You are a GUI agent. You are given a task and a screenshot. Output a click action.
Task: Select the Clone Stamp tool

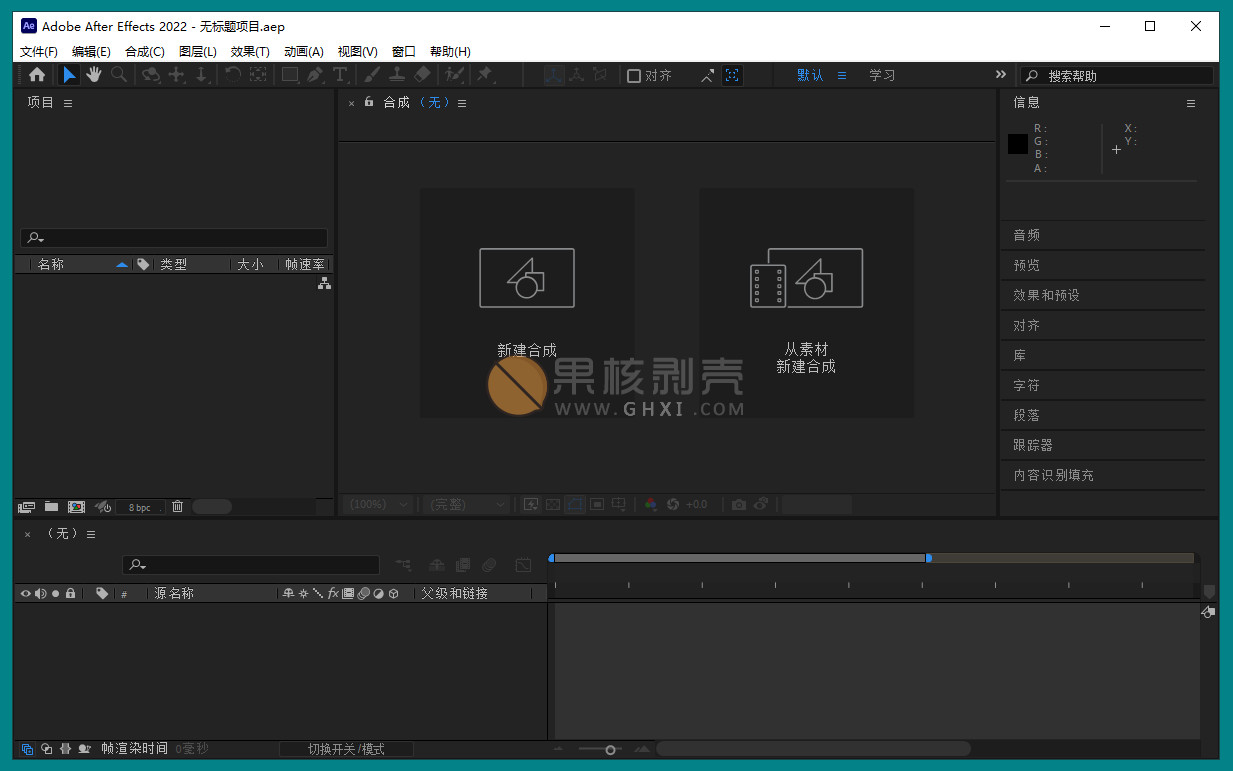click(x=397, y=75)
